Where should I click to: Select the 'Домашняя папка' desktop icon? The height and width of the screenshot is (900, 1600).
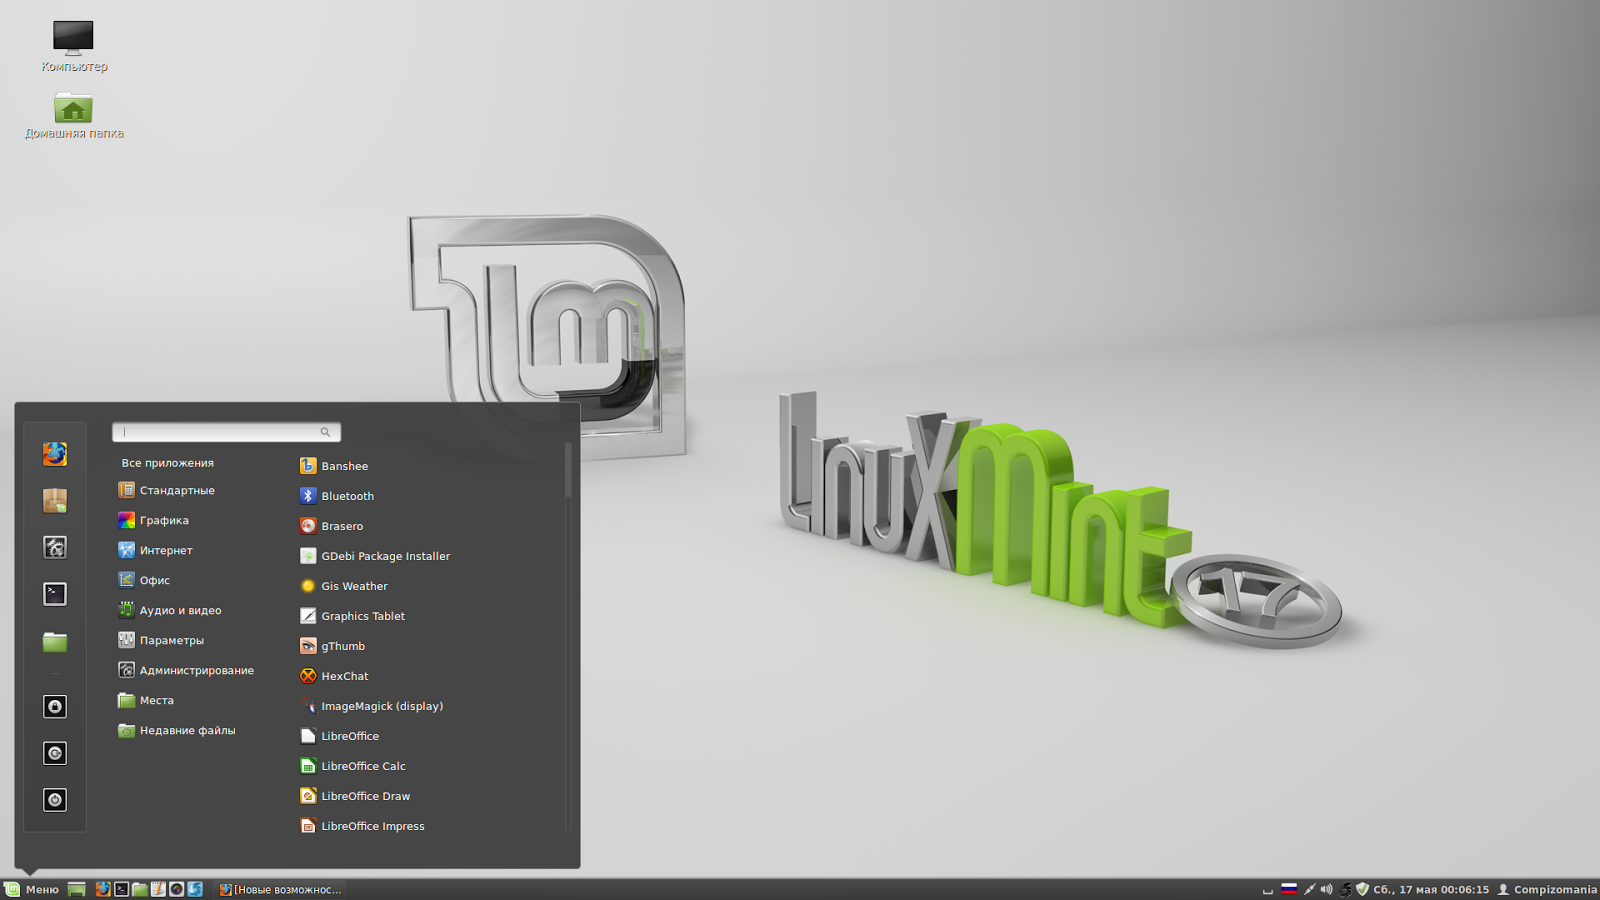pyautogui.click(x=74, y=115)
